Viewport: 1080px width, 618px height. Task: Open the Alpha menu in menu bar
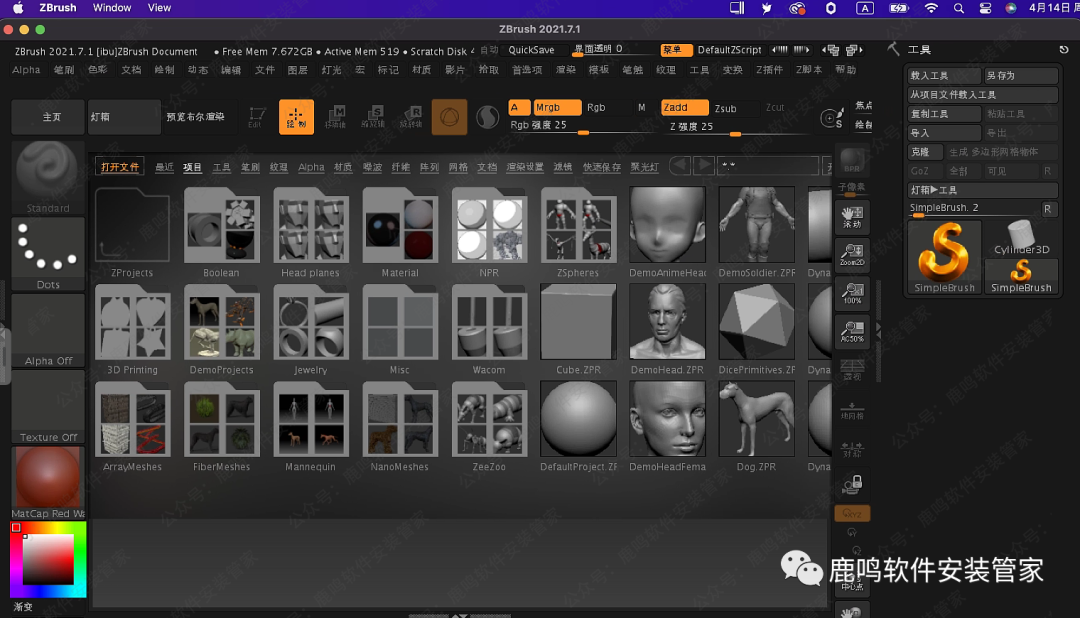click(x=27, y=70)
